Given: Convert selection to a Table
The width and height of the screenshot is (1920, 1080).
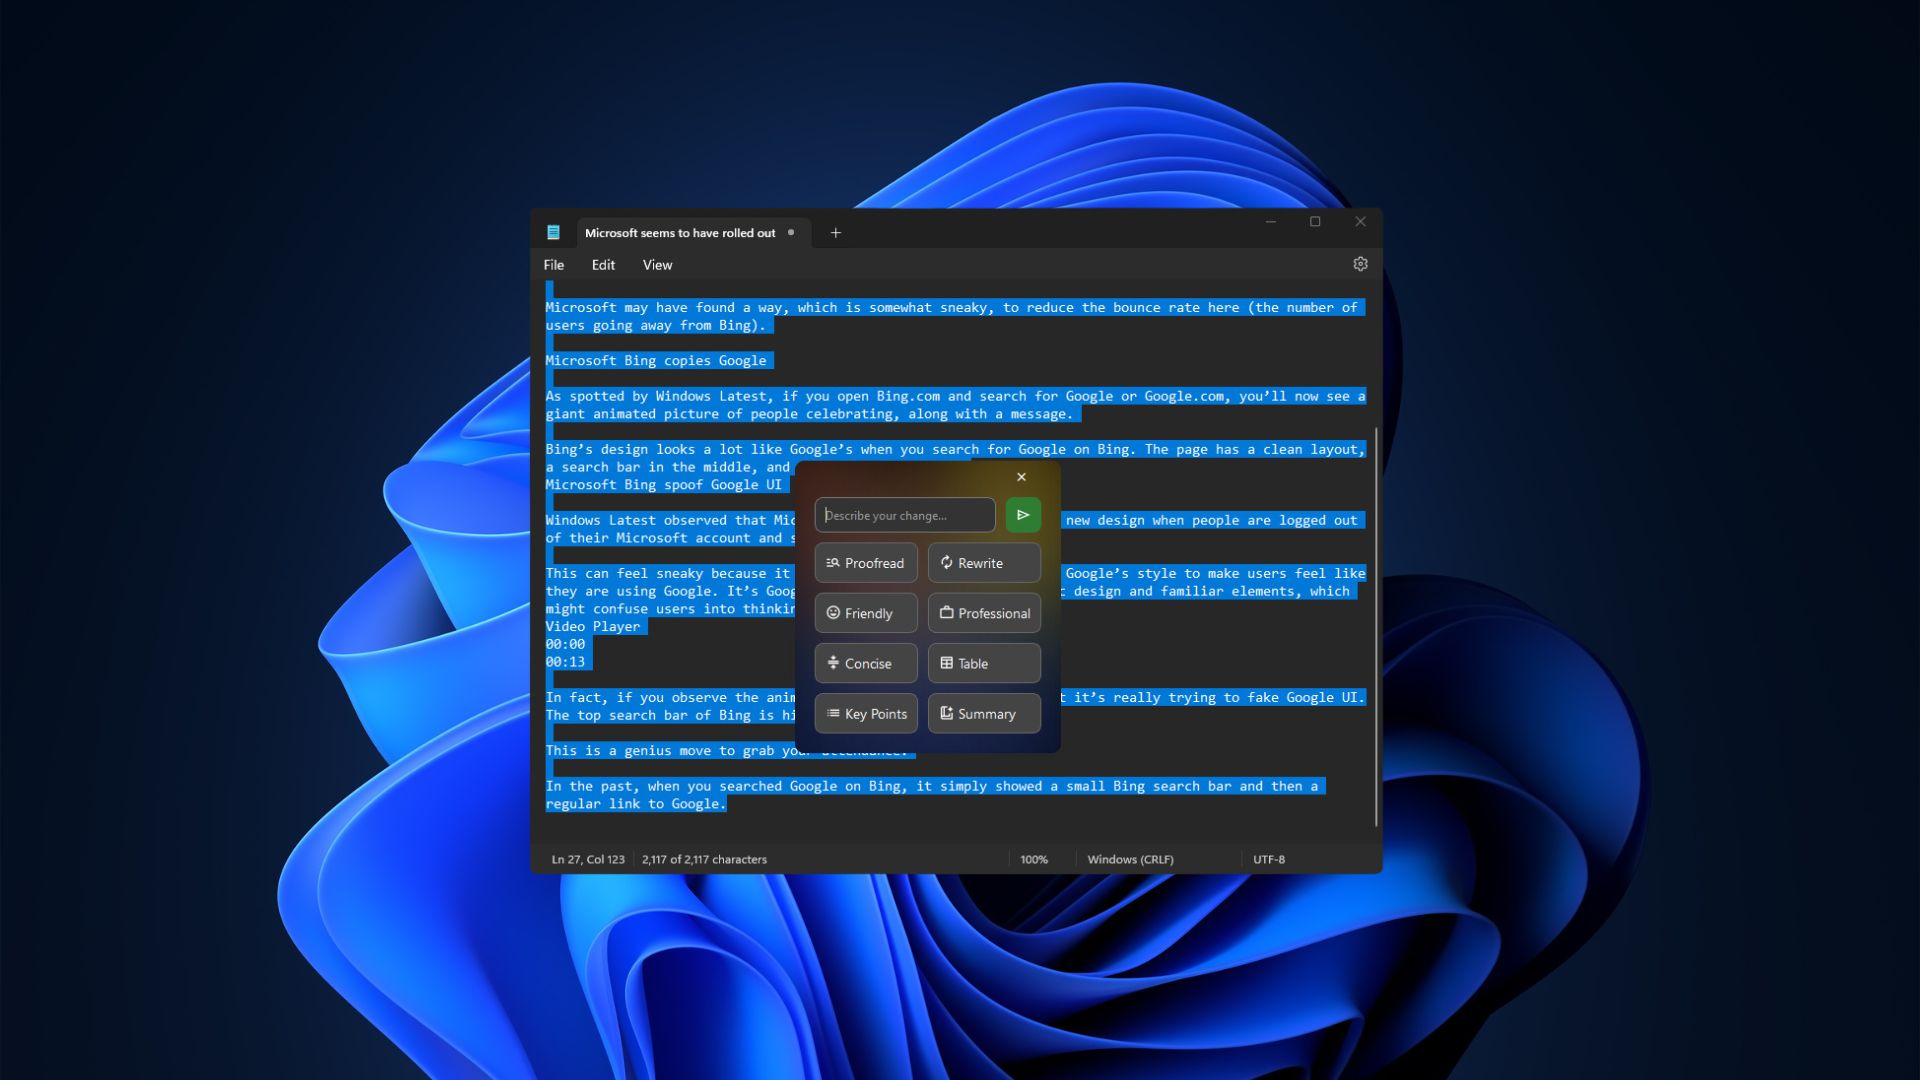Looking at the screenshot, I should [983, 663].
